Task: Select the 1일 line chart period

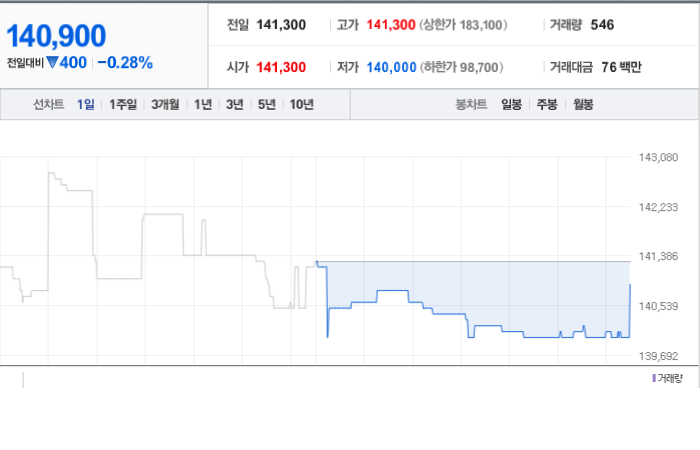Action: pos(86,104)
